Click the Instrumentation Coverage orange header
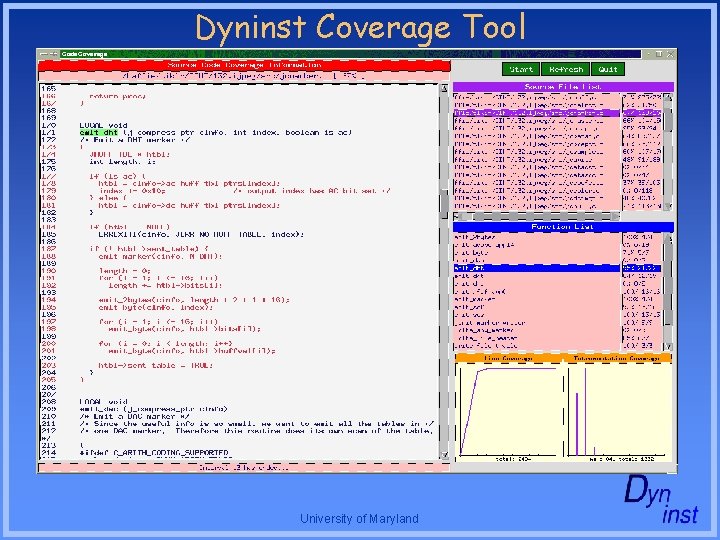 617,358
